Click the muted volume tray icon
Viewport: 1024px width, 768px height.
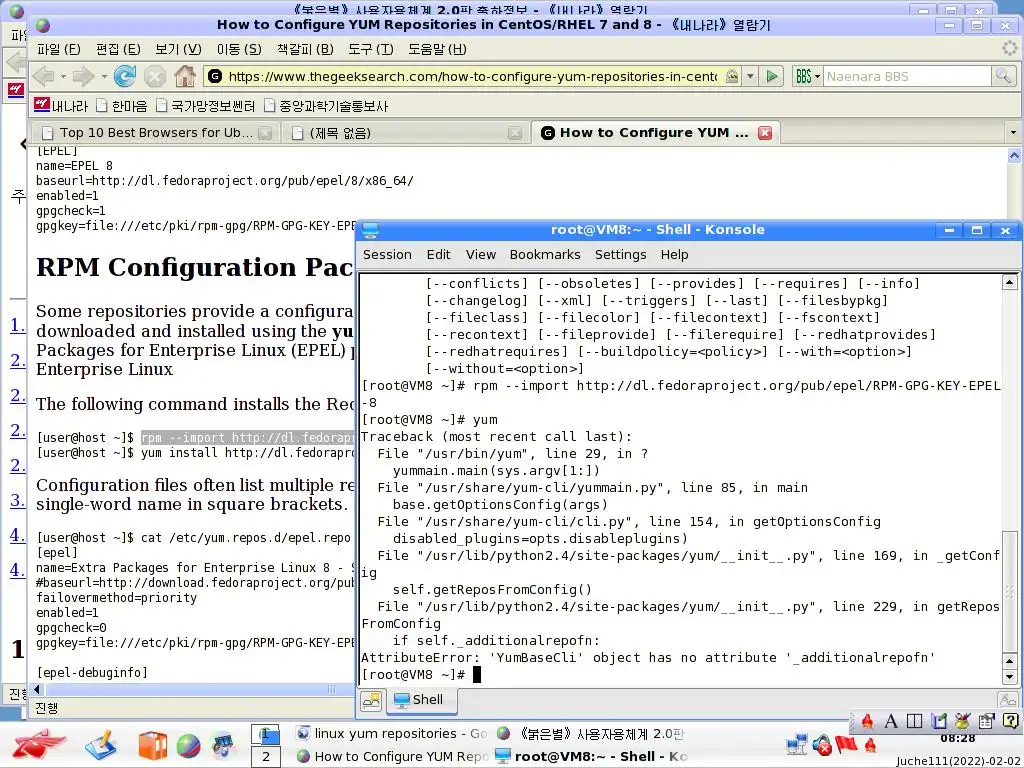click(822, 745)
